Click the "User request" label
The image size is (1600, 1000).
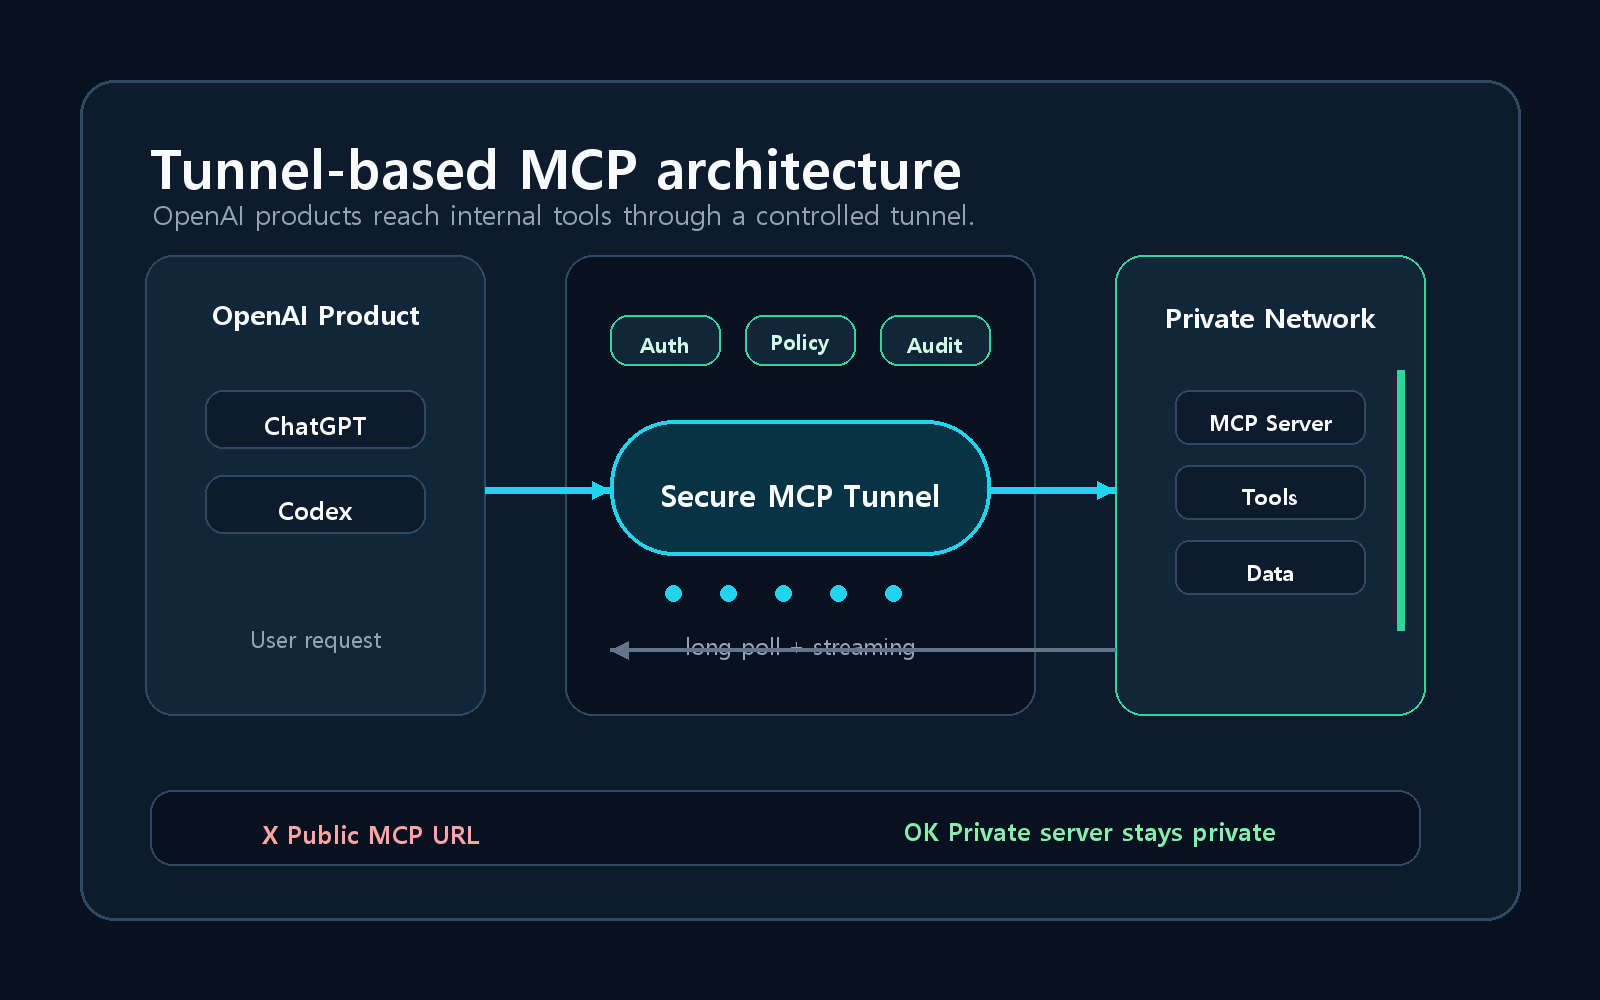(316, 640)
